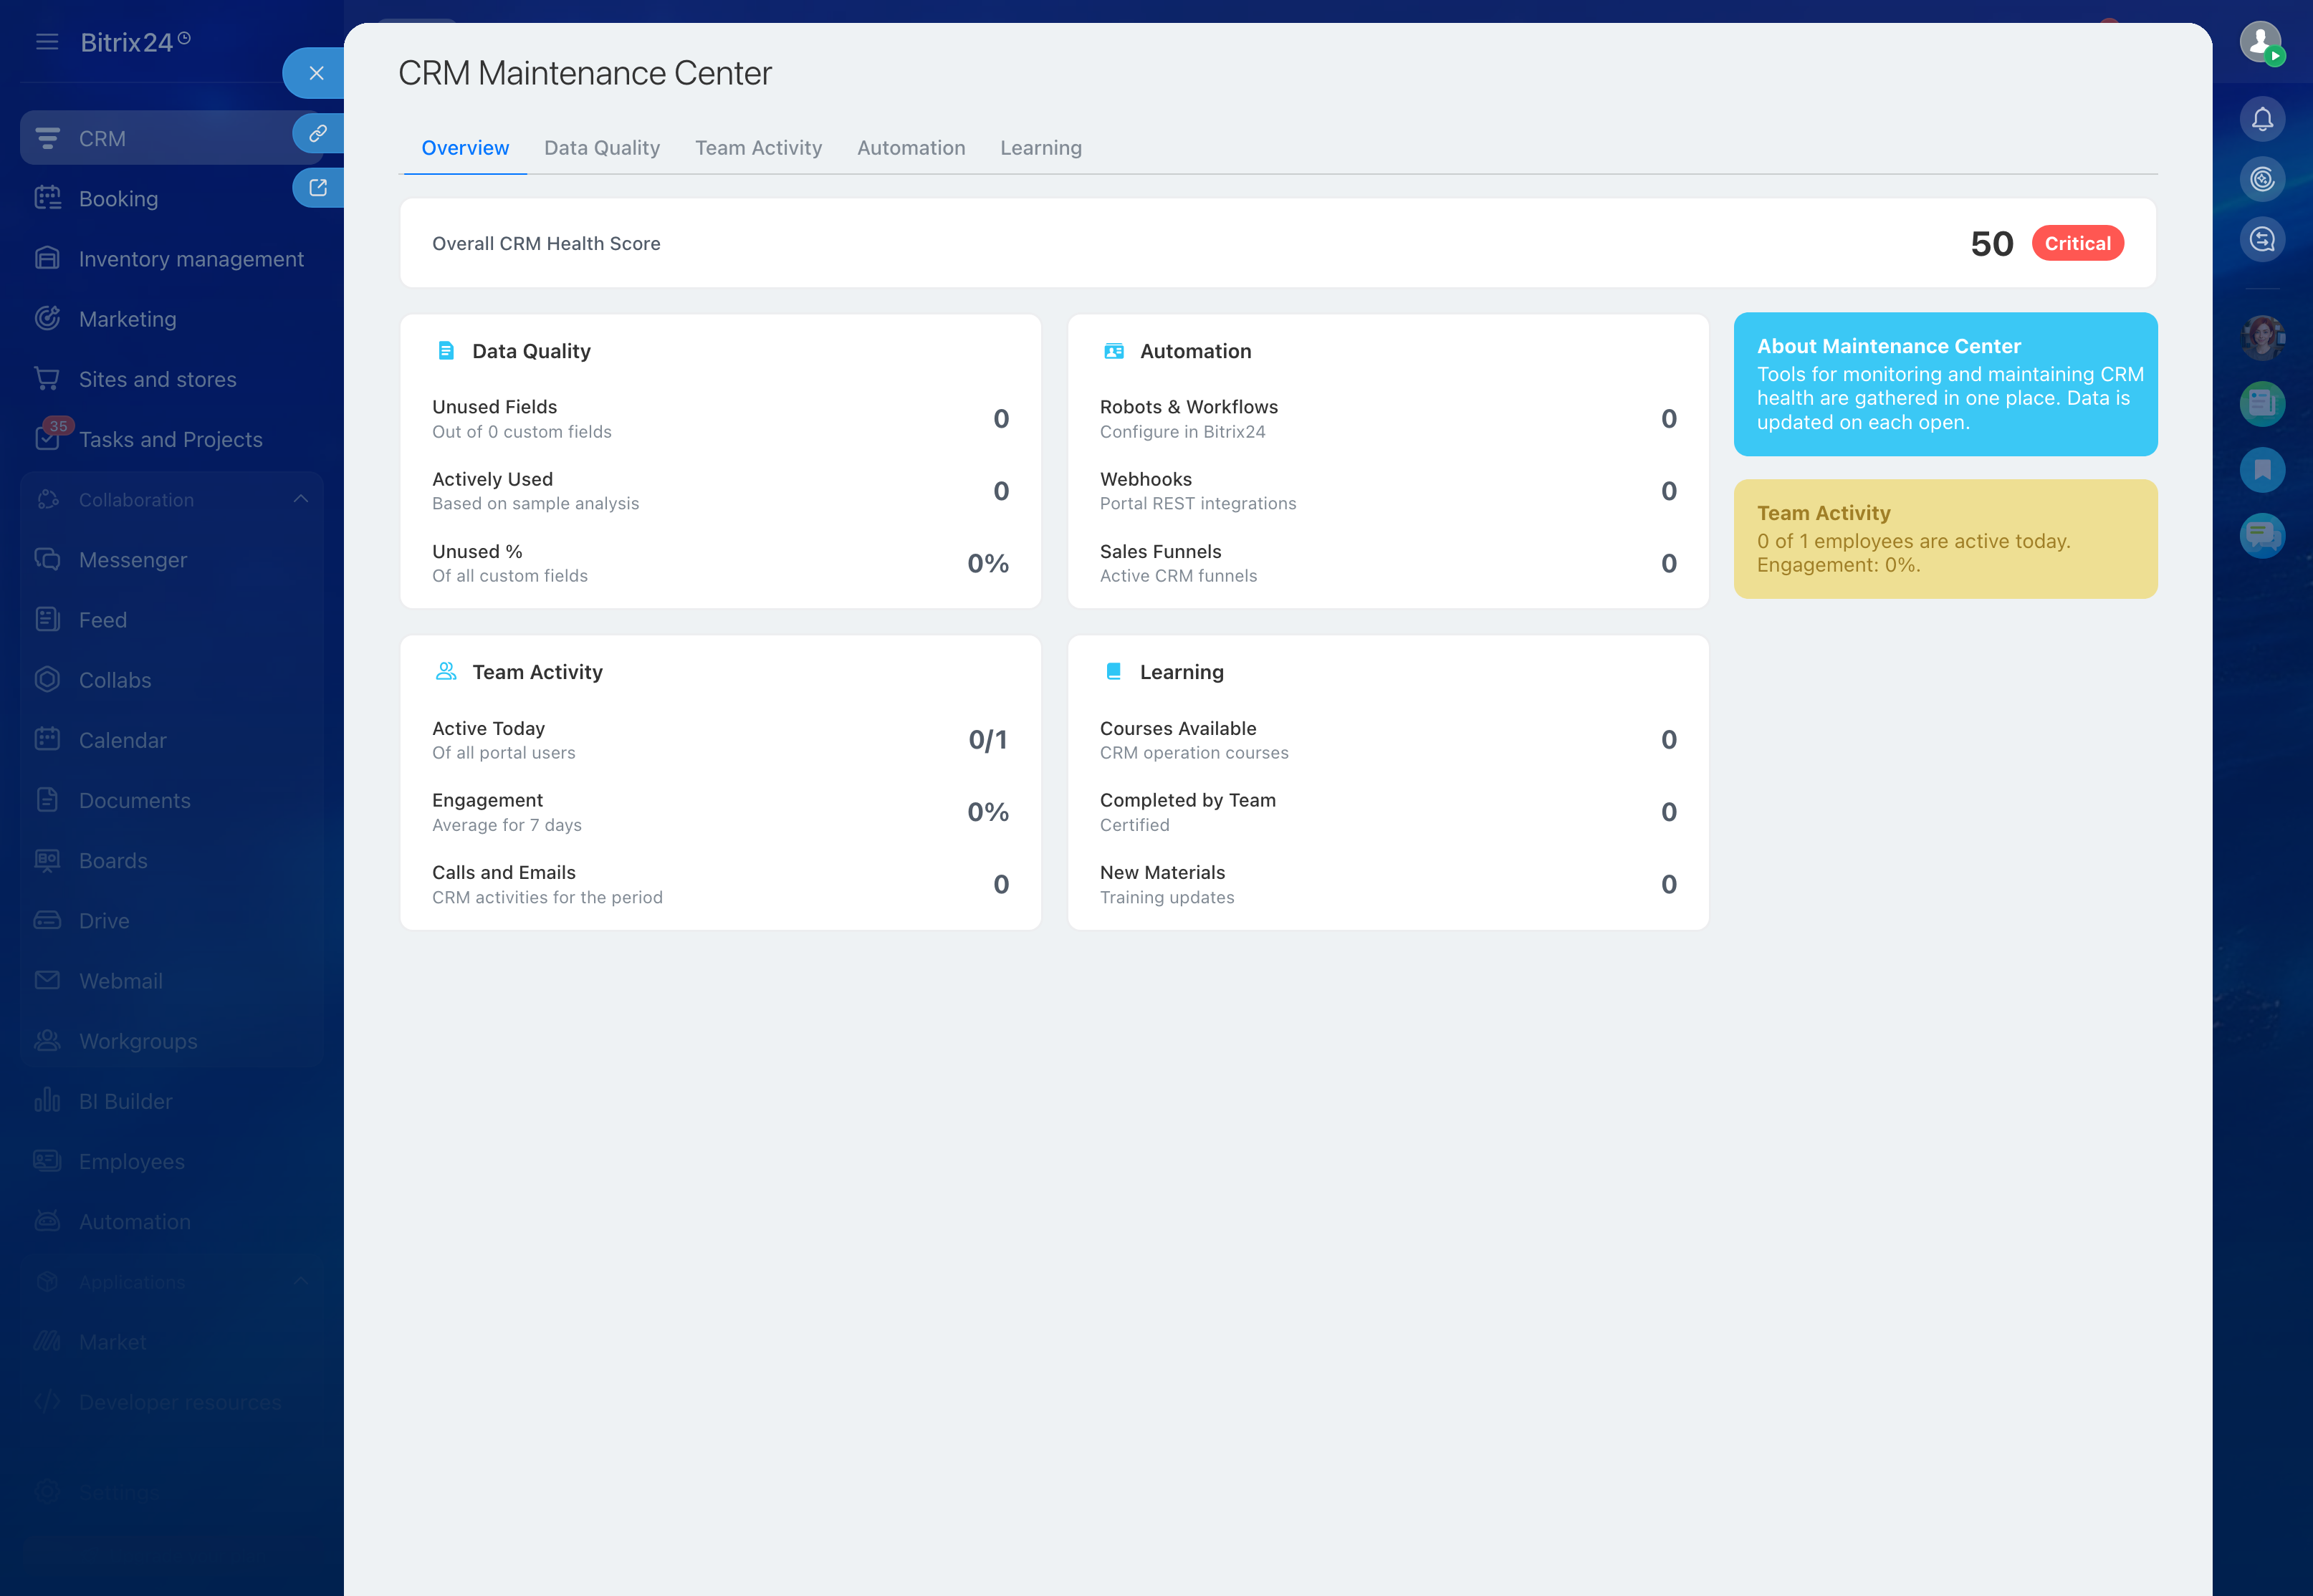Select the Learning tab
This screenshot has height=1596, width=2313.
(1040, 148)
